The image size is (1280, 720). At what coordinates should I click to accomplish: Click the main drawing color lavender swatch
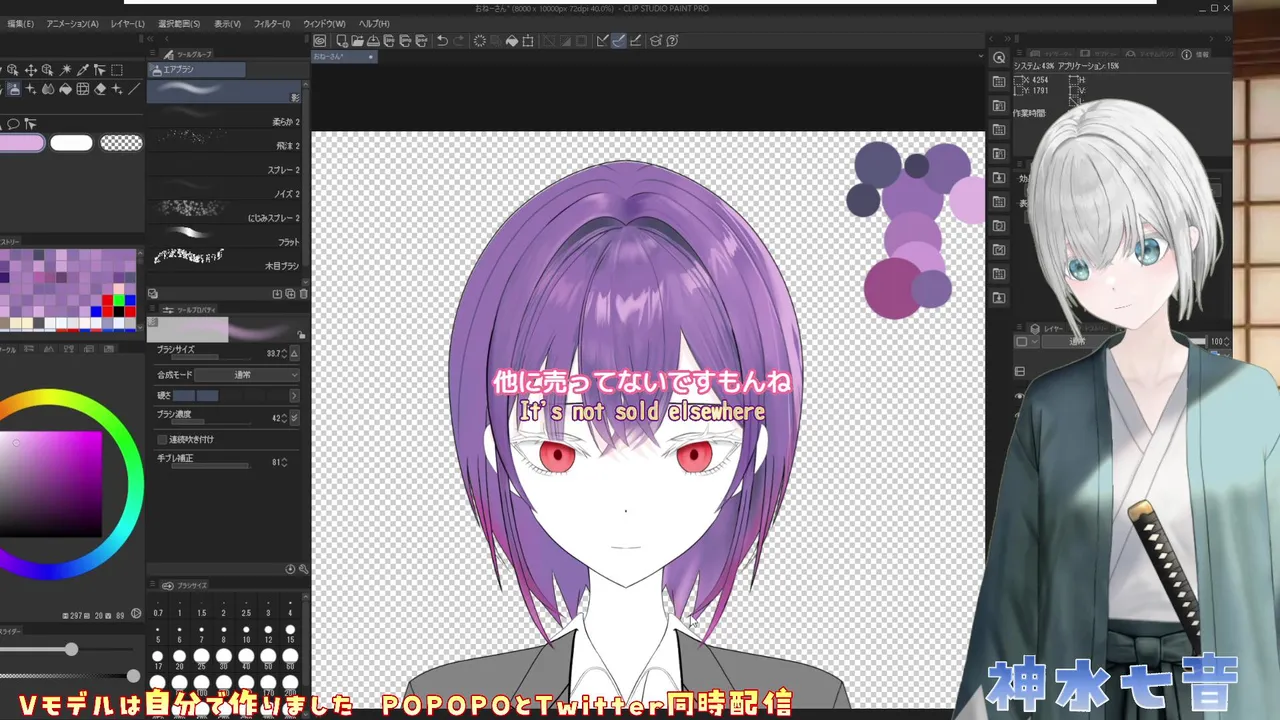(22, 143)
